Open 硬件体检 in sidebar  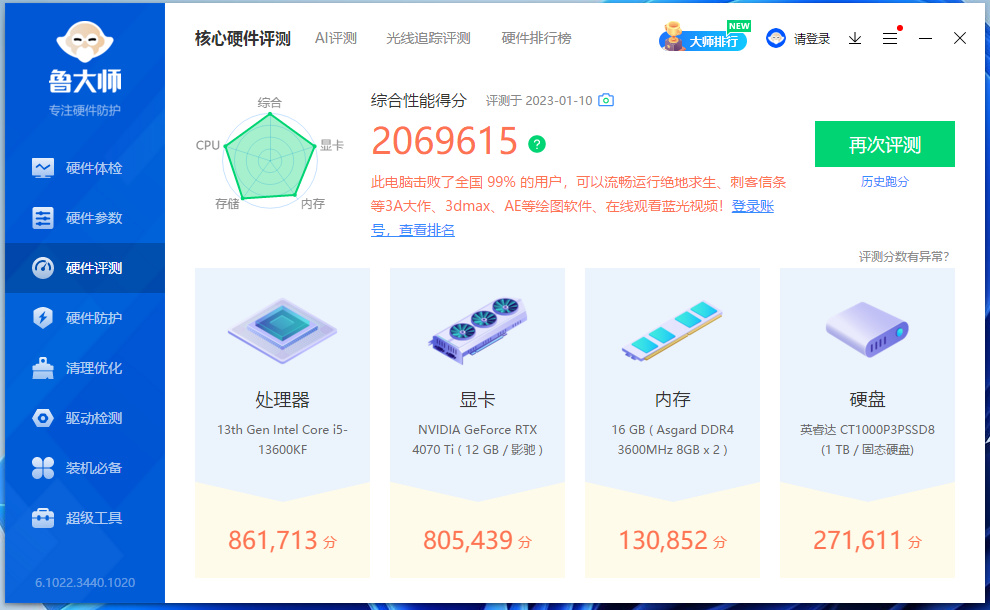coord(85,168)
